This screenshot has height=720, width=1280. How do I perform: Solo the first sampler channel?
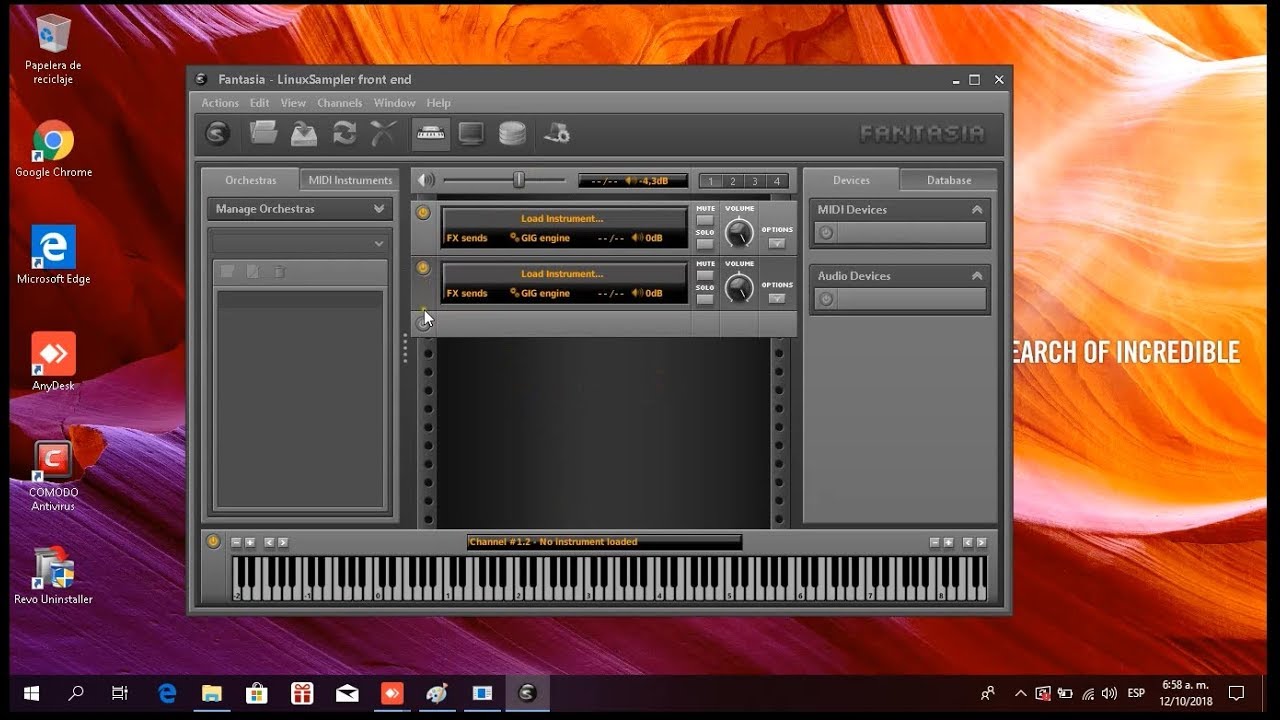click(x=706, y=244)
